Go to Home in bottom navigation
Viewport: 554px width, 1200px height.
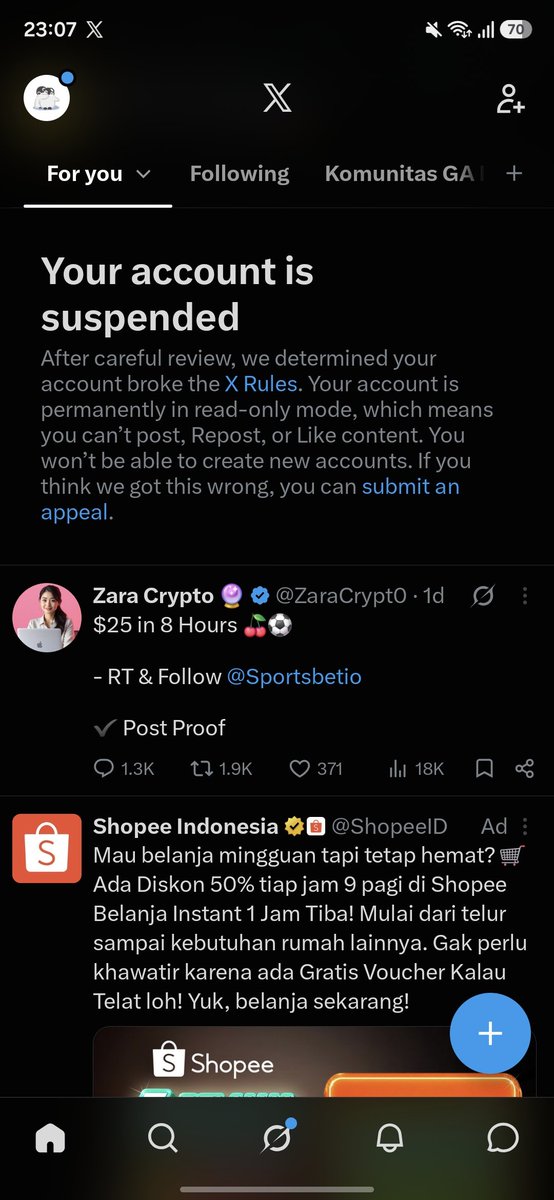[x=49, y=1138]
